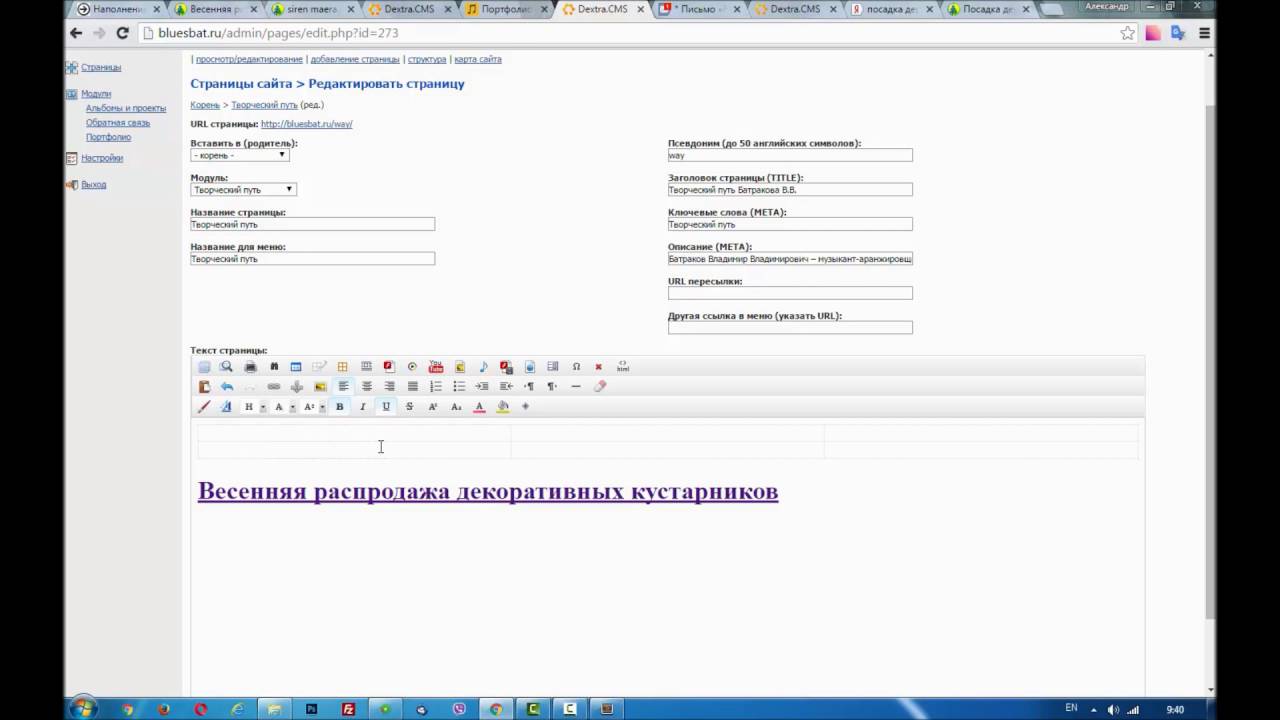Center align the text
The width and height of the screenshot is (1280, 720).
(367, 387)
